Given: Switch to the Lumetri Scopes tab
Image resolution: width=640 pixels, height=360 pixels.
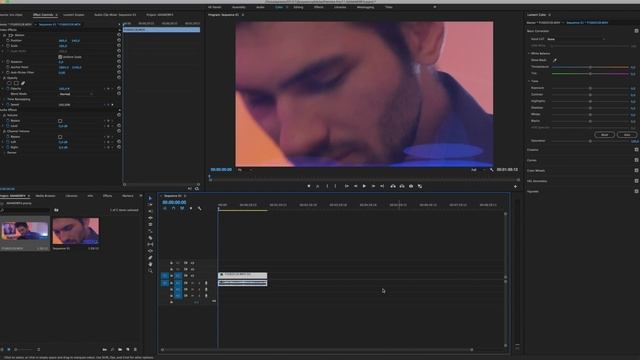Looking at the screenshot, I should (73, 15).
